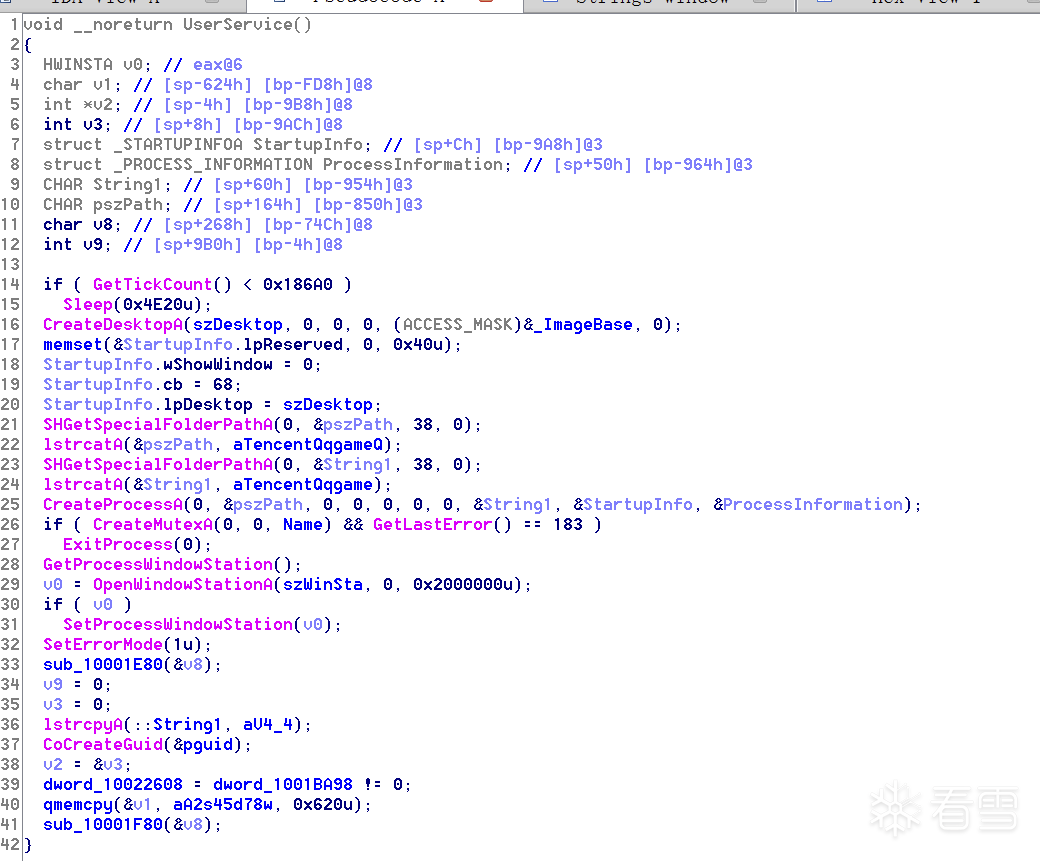Click the Sleep function call
This screenshot has height=861, width=1040.
(88, 304)
